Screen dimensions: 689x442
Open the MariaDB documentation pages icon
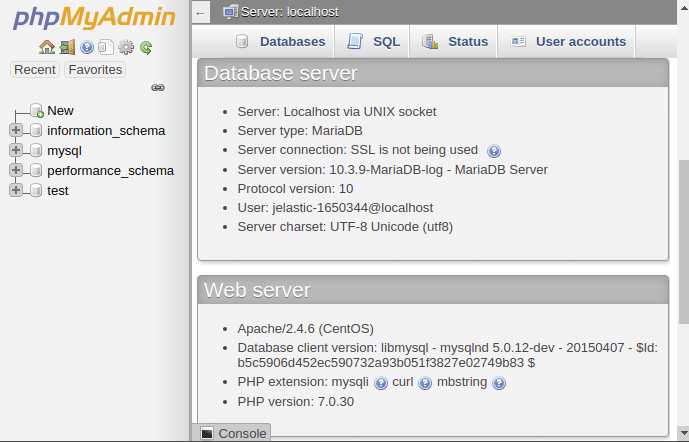coord(106,47)
